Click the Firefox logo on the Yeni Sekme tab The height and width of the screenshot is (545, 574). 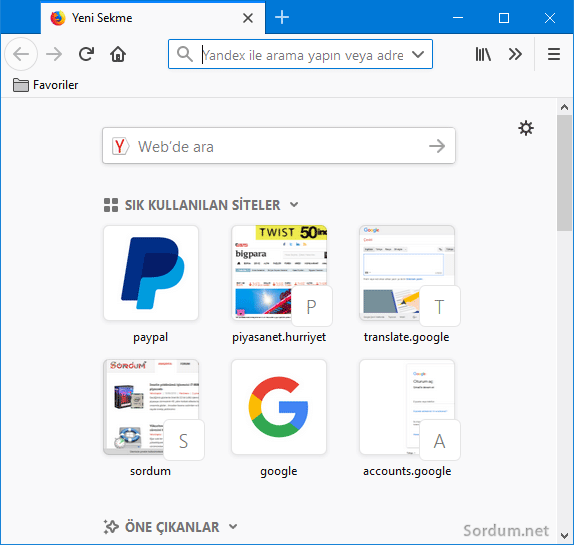(58, 18)
